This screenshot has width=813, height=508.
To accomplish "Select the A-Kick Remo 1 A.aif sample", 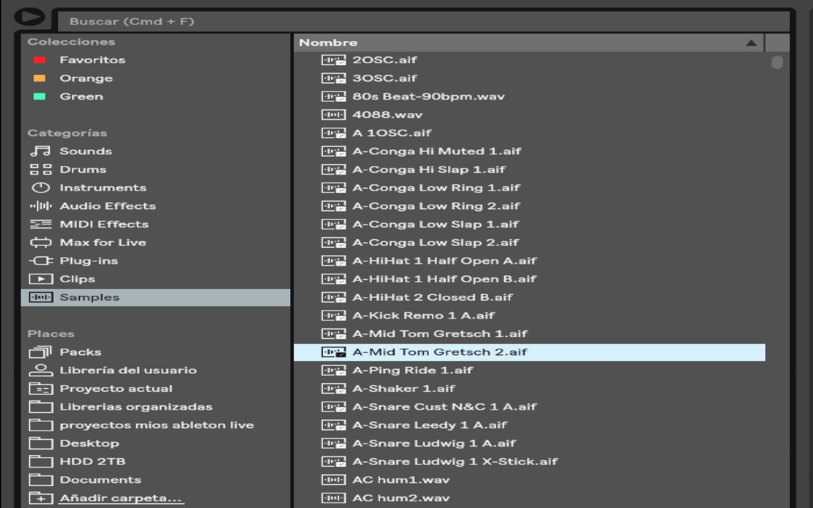I will (x=423, y=316).
